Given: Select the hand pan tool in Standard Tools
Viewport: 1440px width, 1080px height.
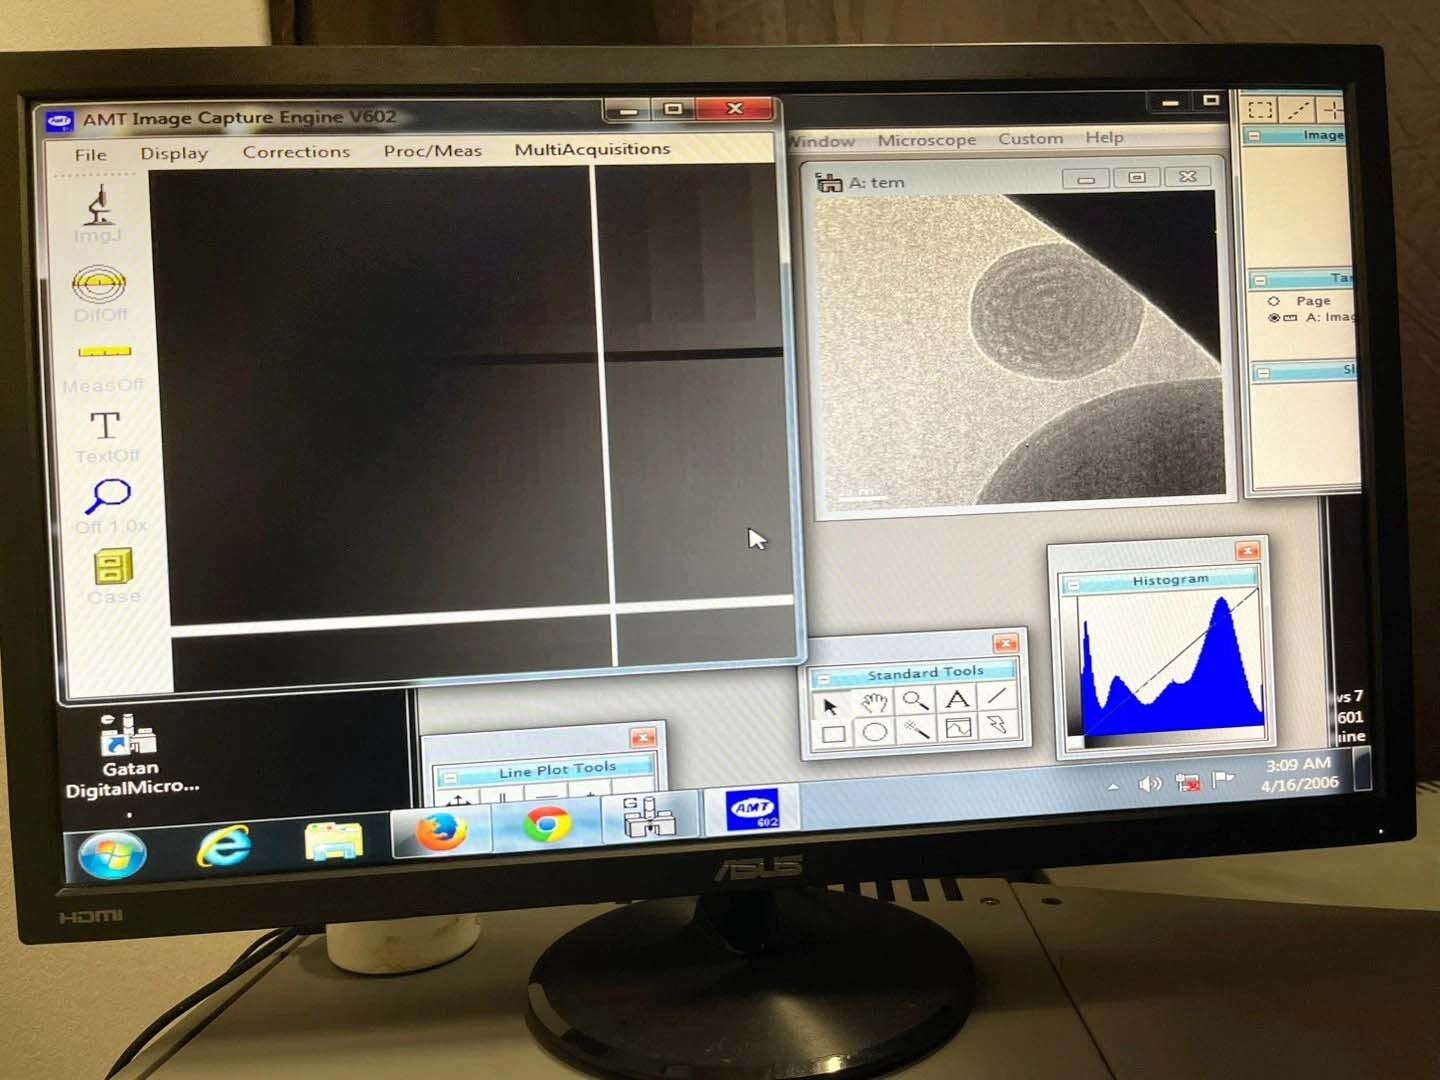Looking at the screenshot, I should (x=874, y=703).
